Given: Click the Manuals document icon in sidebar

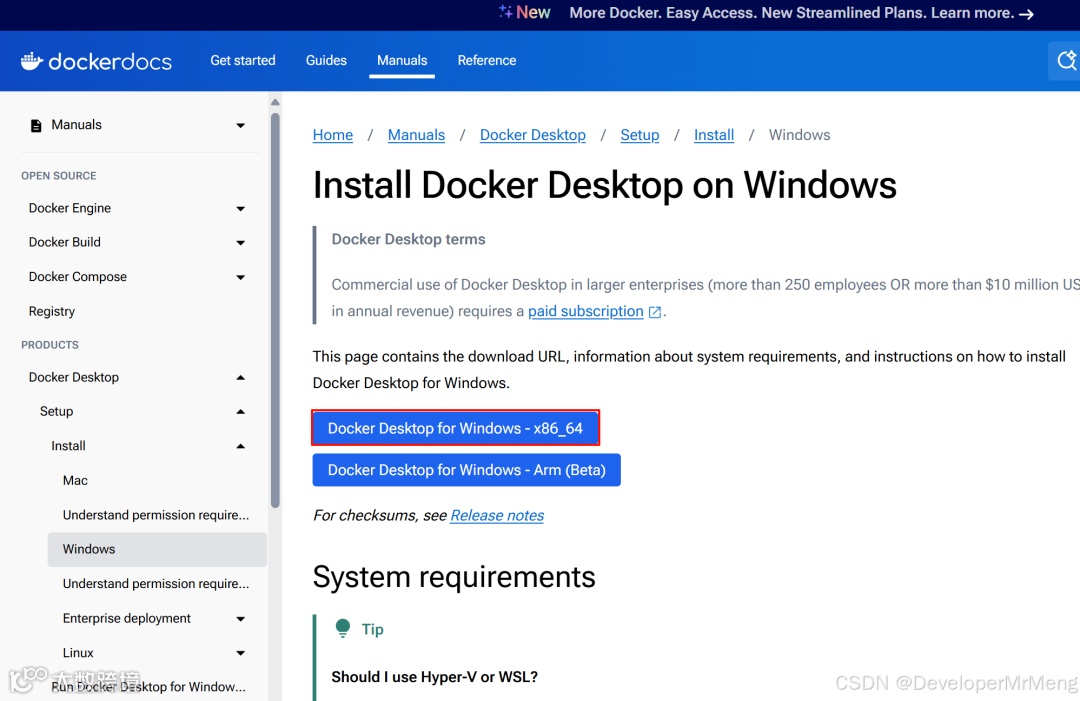Looking at the screenshot, I should click(x=36, y=125).
